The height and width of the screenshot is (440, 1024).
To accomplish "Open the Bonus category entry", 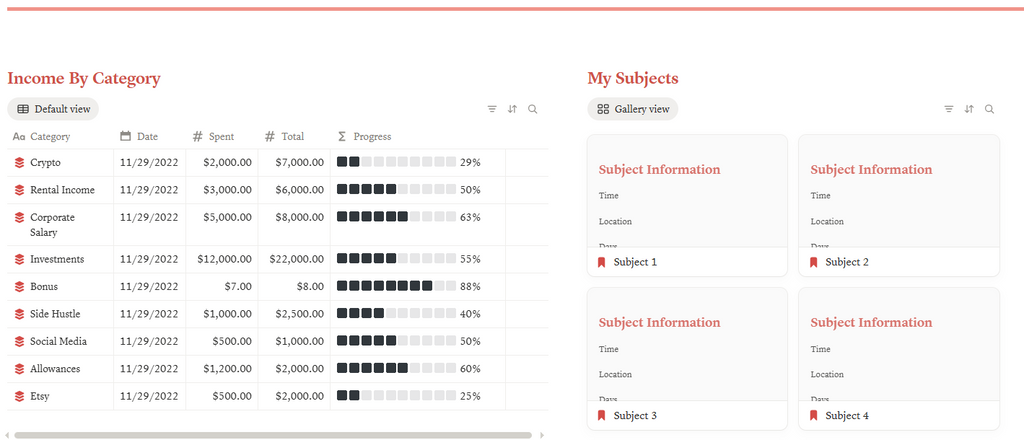I will pyautogui.click(x=44, y=287).
